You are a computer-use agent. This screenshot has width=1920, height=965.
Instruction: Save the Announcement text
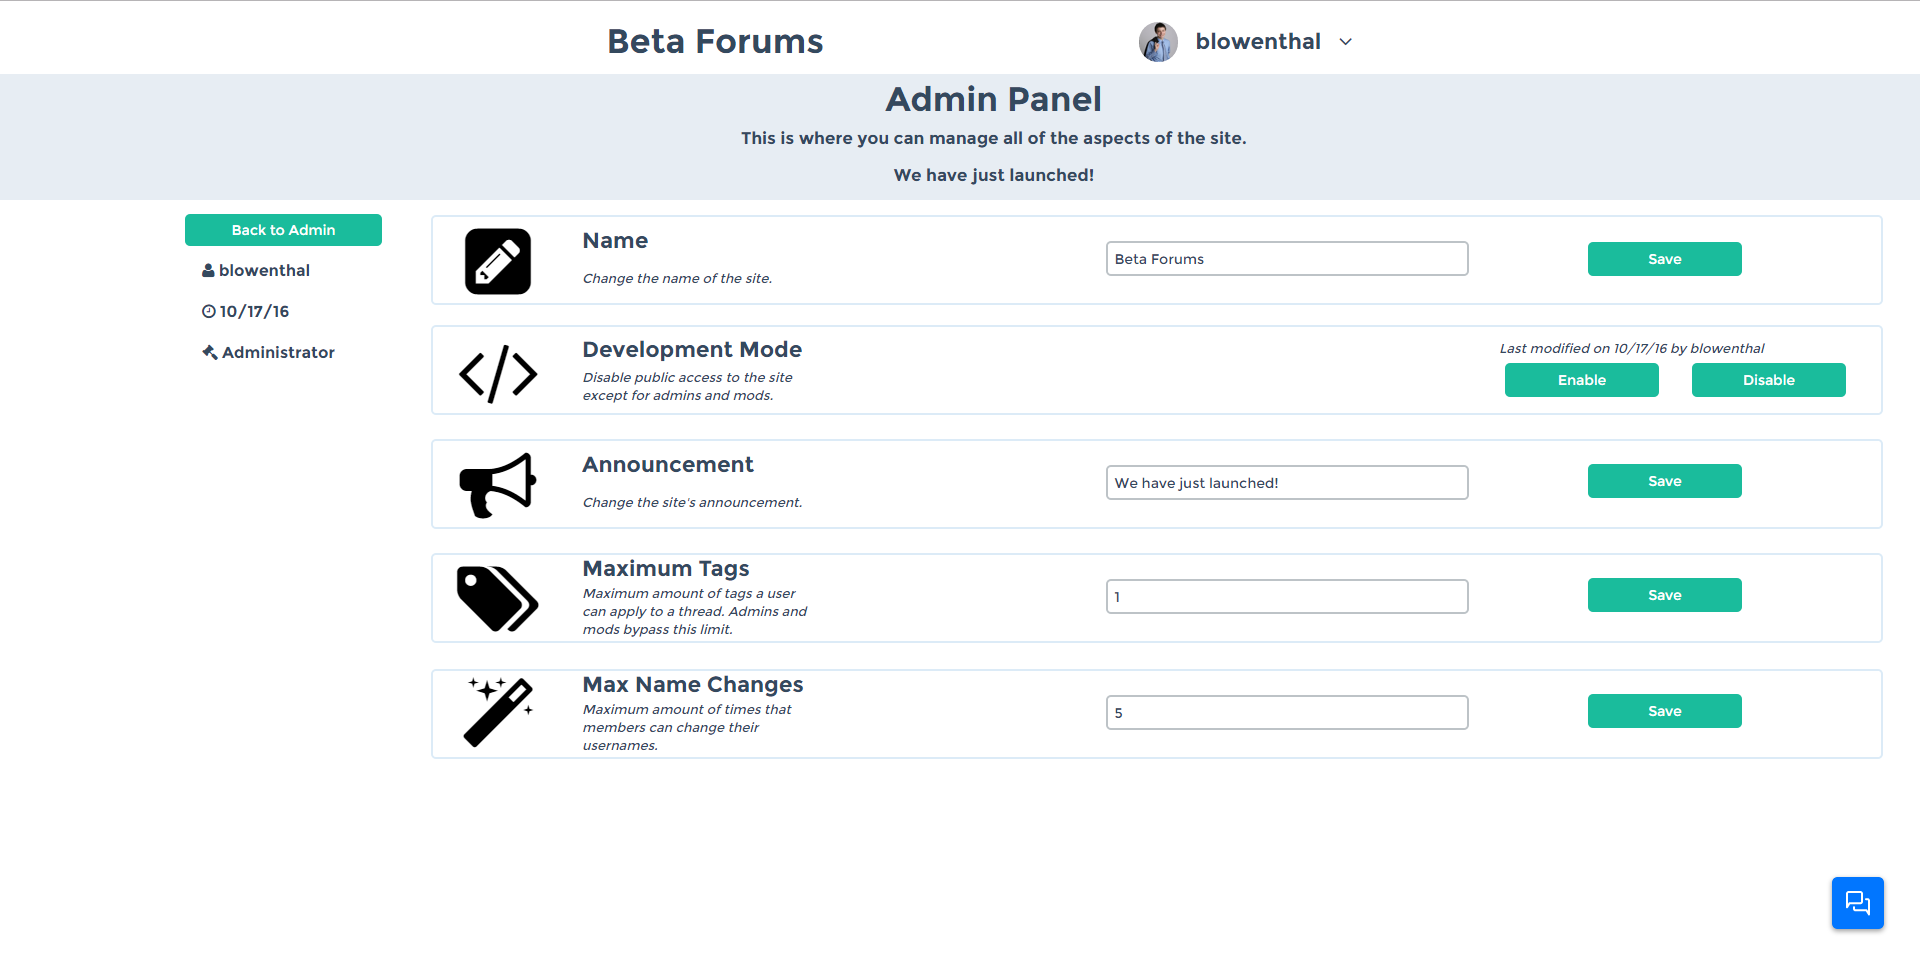[x=1665, y=481]
